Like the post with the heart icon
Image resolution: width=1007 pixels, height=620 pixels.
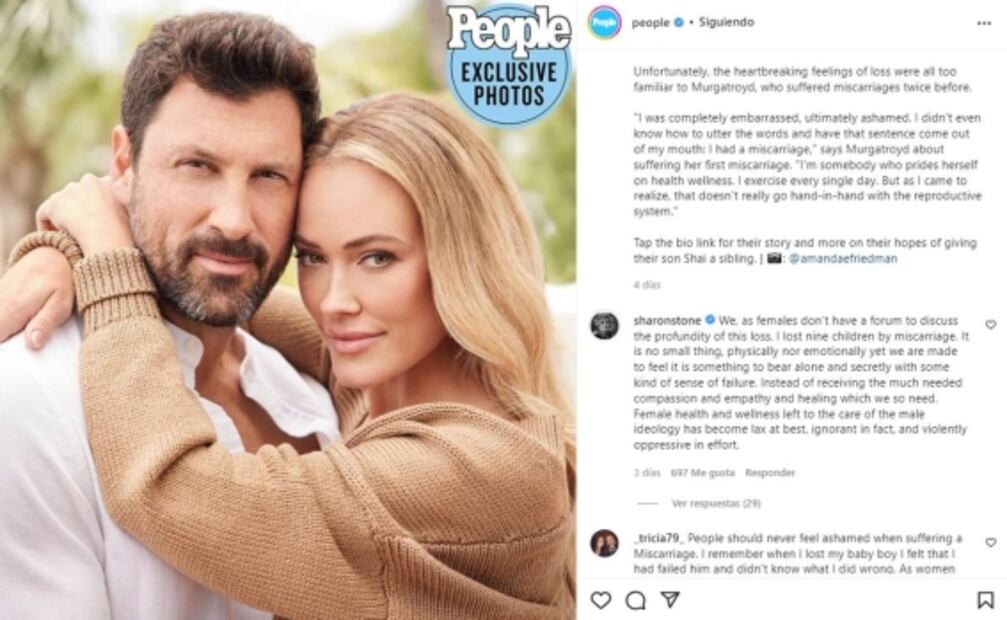click(x=600, y=600)
